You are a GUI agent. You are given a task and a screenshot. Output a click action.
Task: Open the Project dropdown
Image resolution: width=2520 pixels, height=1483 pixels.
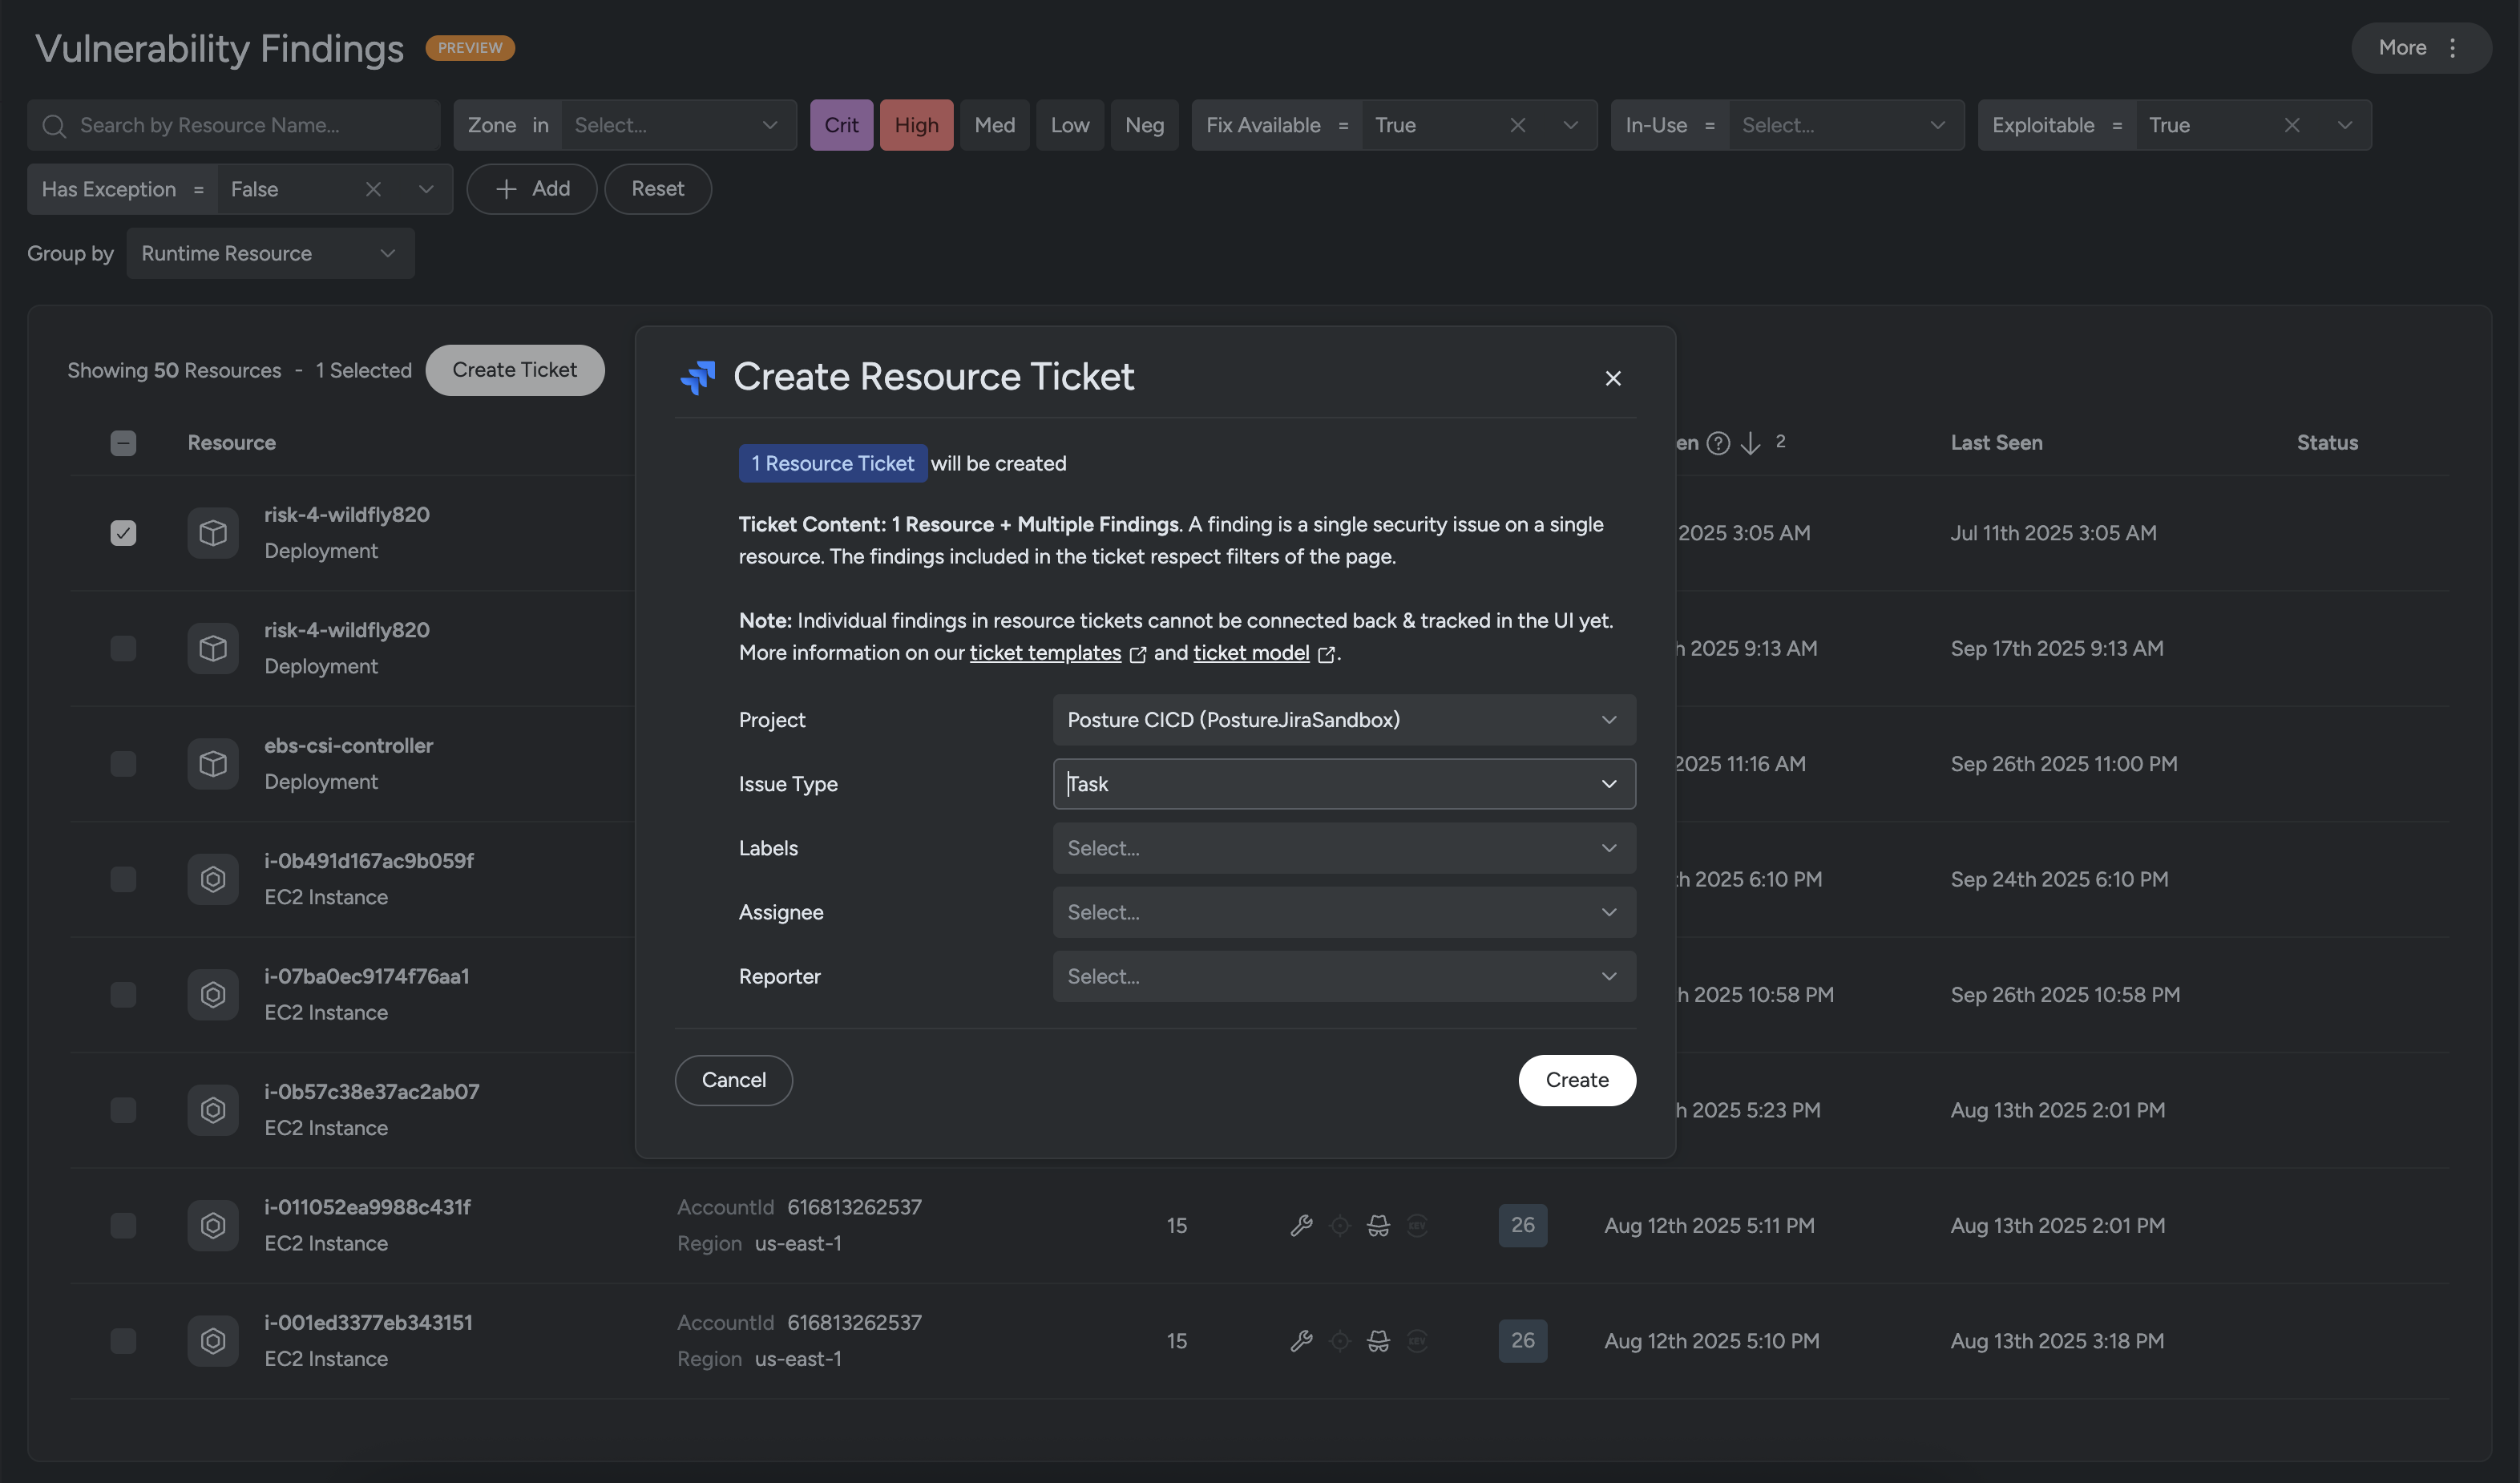(1343, 720)
